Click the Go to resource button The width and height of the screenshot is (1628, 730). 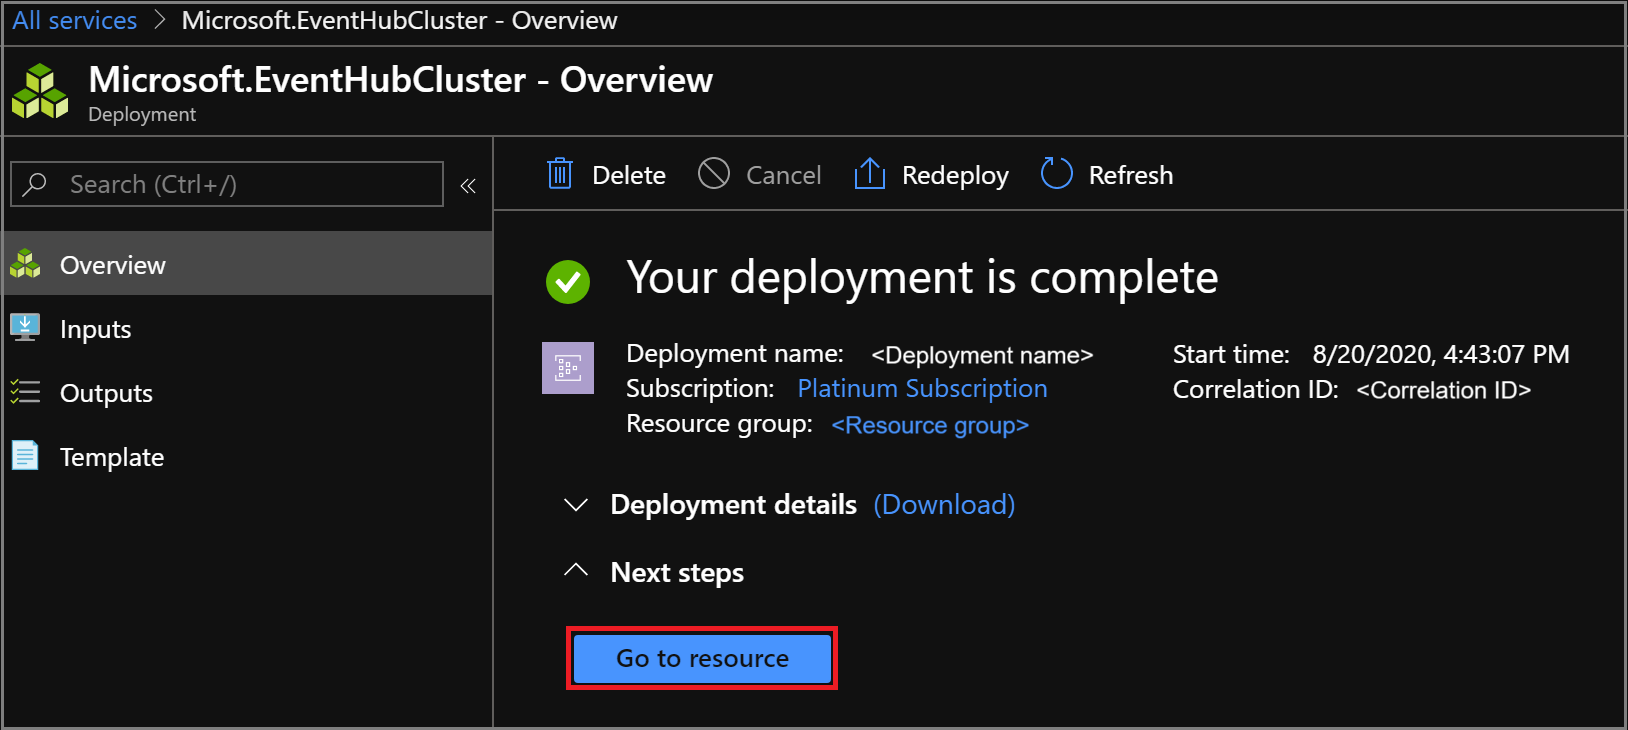click(702, 658)
